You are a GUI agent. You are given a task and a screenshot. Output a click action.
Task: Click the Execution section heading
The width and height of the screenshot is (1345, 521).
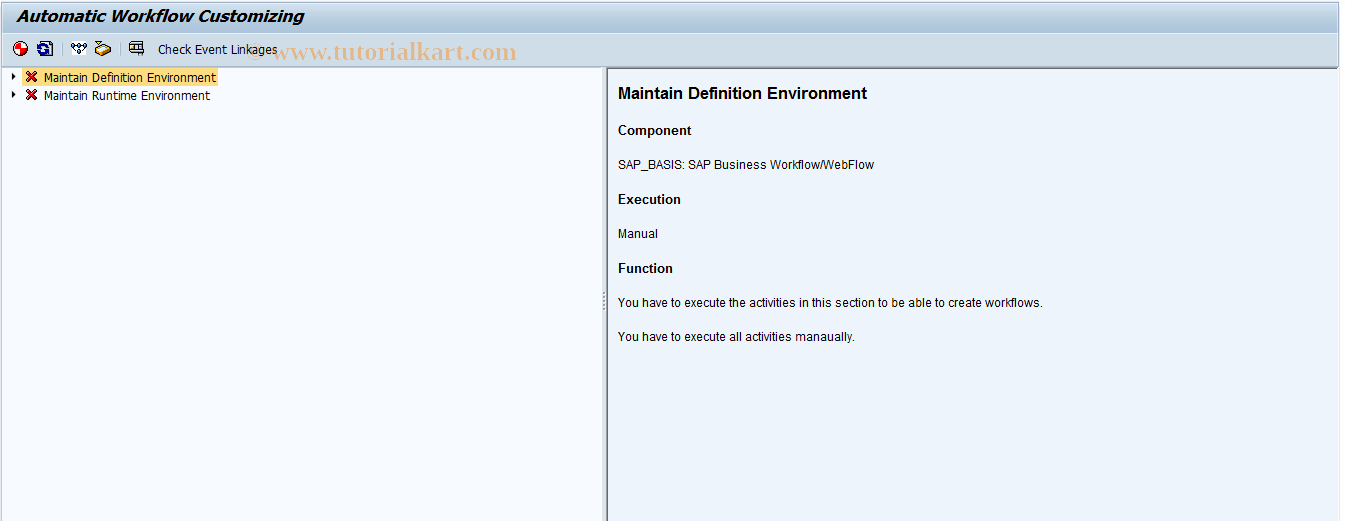649,200
